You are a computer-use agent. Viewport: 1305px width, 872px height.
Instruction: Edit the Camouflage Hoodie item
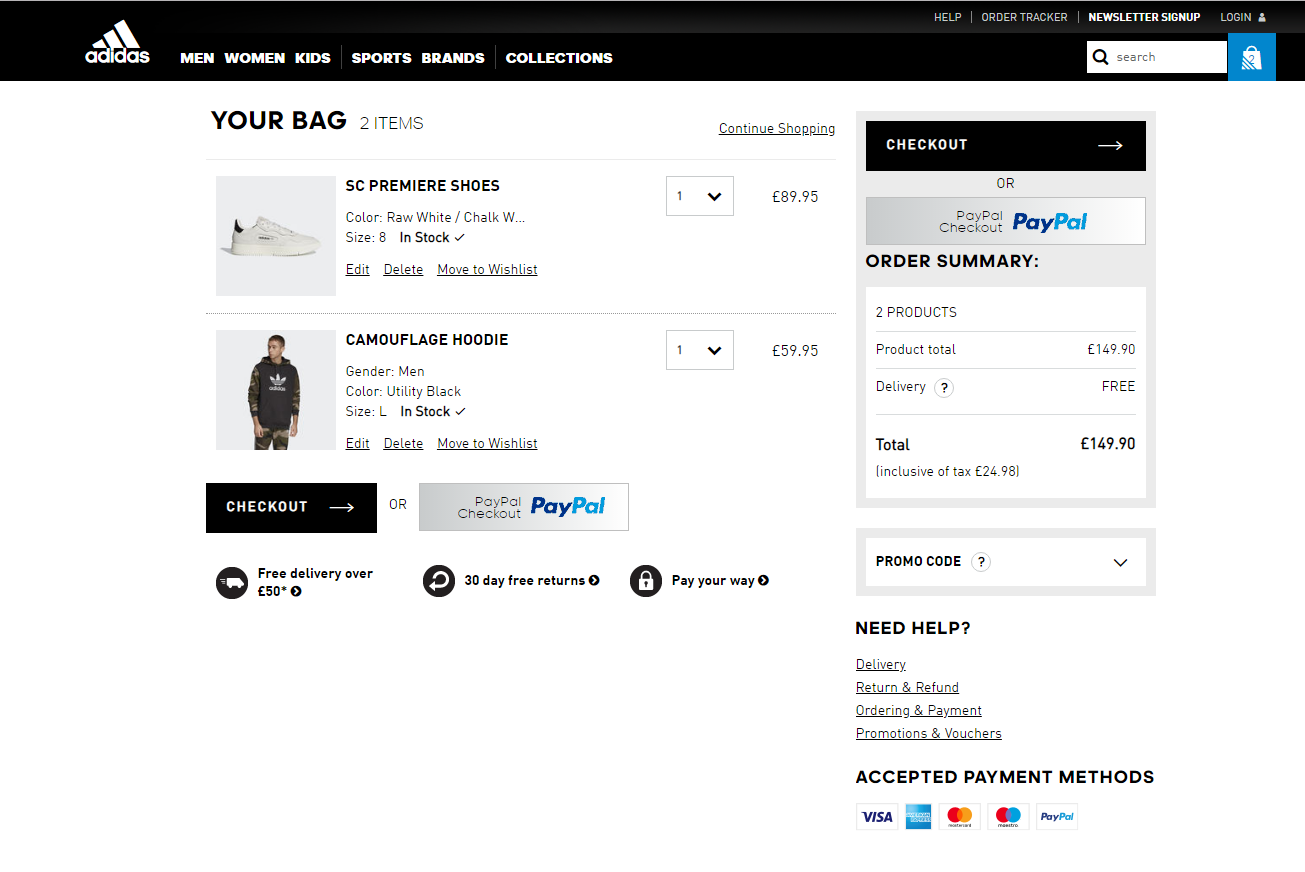[357, 443]
